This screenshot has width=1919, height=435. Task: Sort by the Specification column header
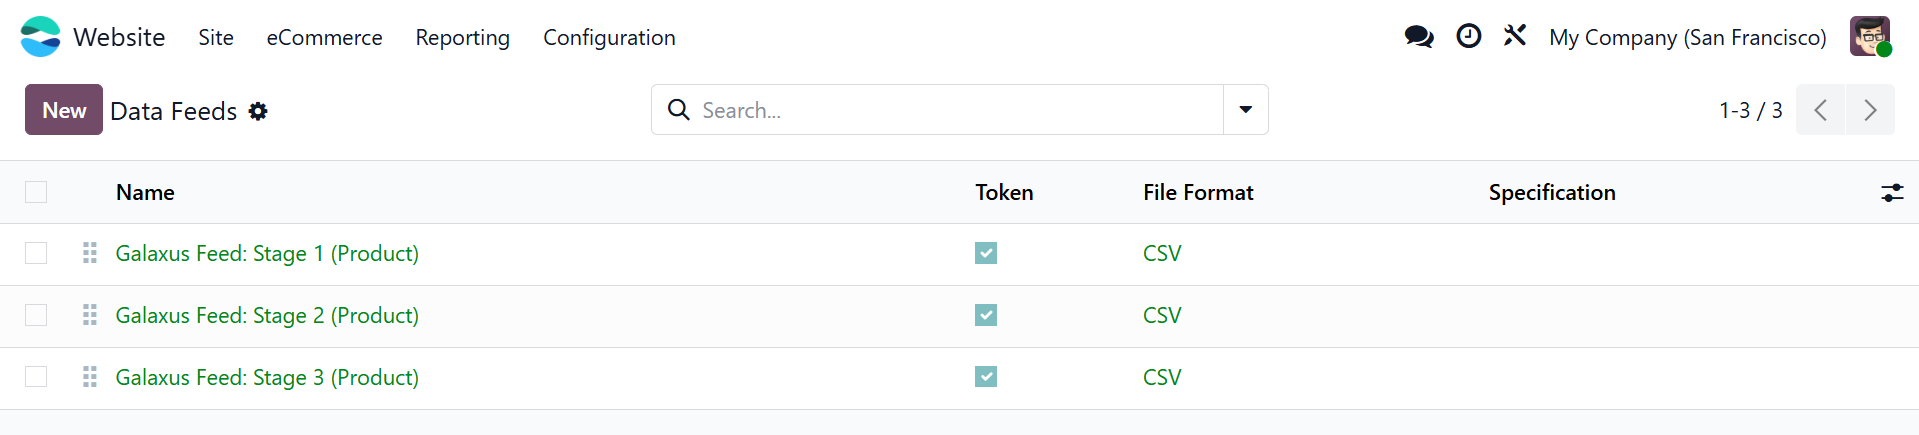pos(1552,192)
